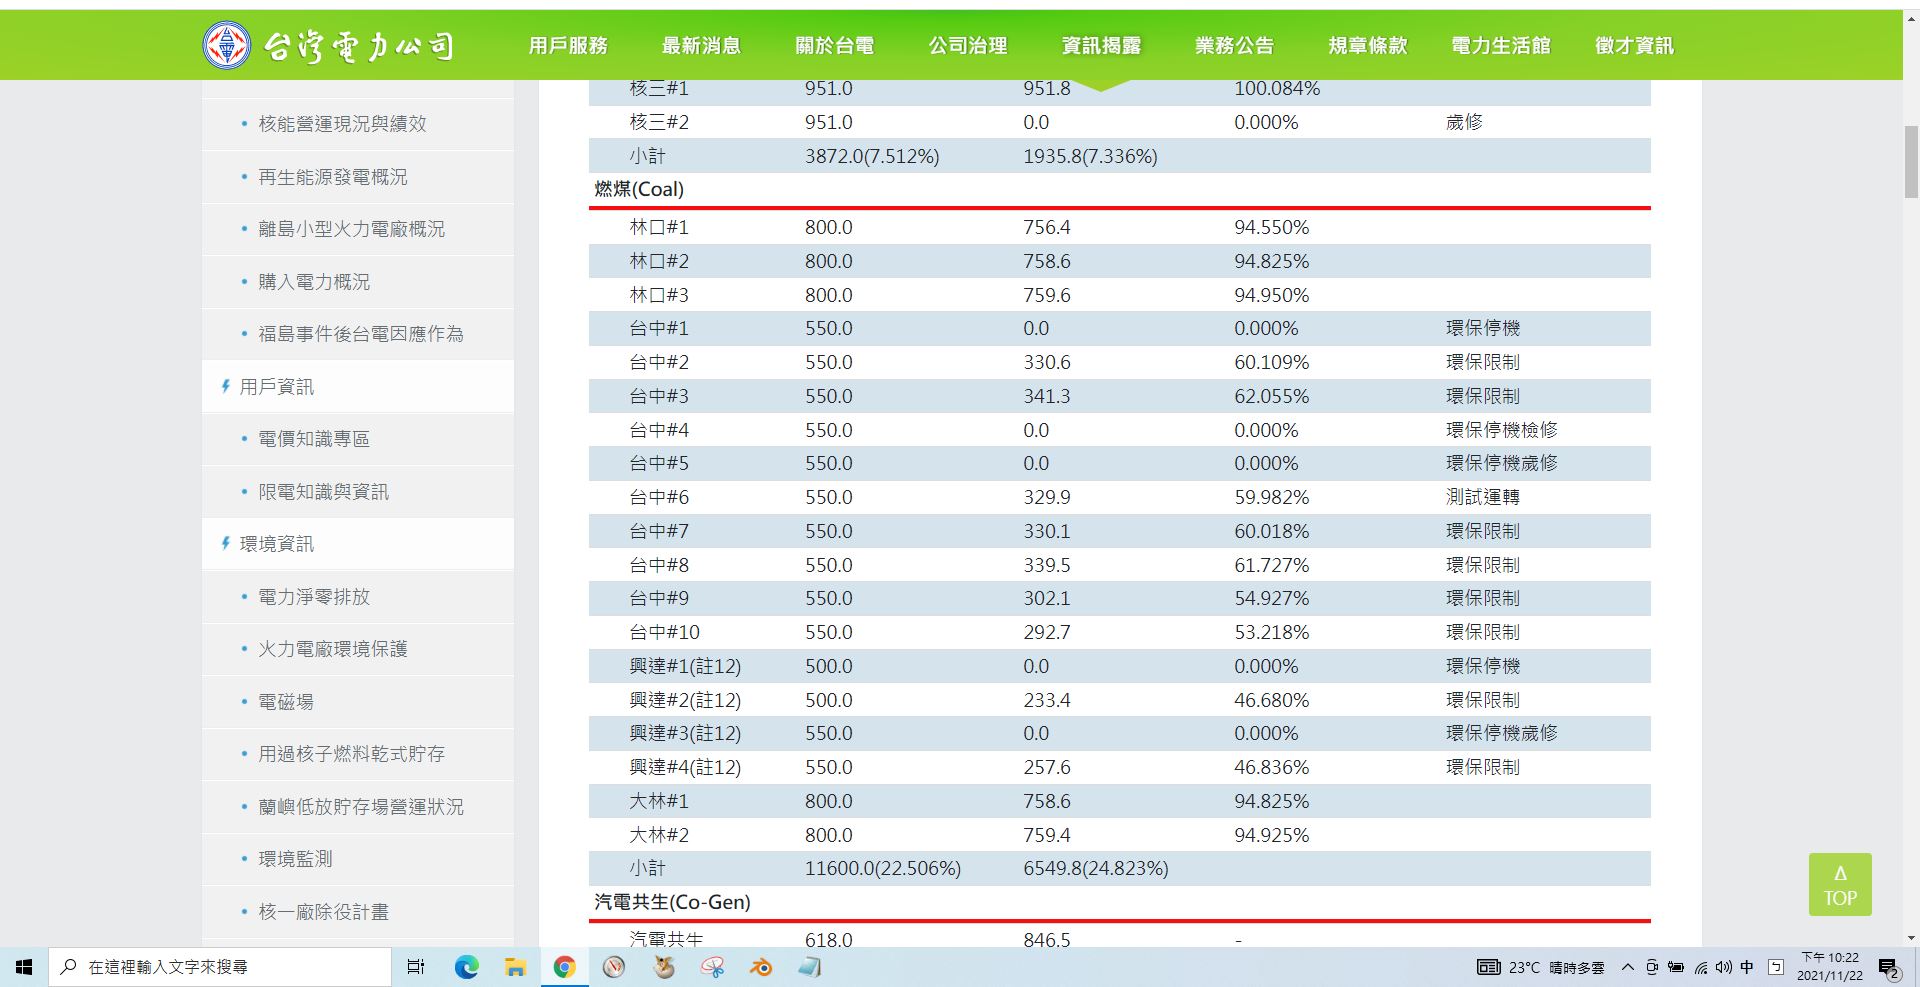1920x987 pixels.
Task: Select the 核三#2 歲修 remark
Action: pyautogui.click(x=1464, y=122)
